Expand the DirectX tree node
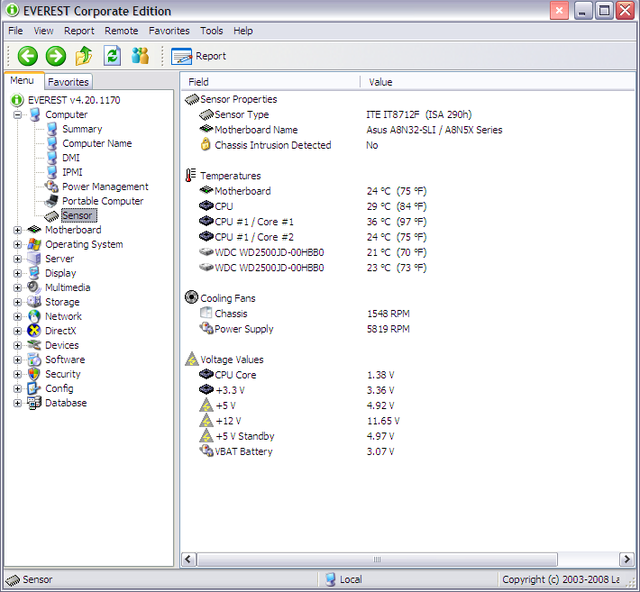 pos(18,331)
